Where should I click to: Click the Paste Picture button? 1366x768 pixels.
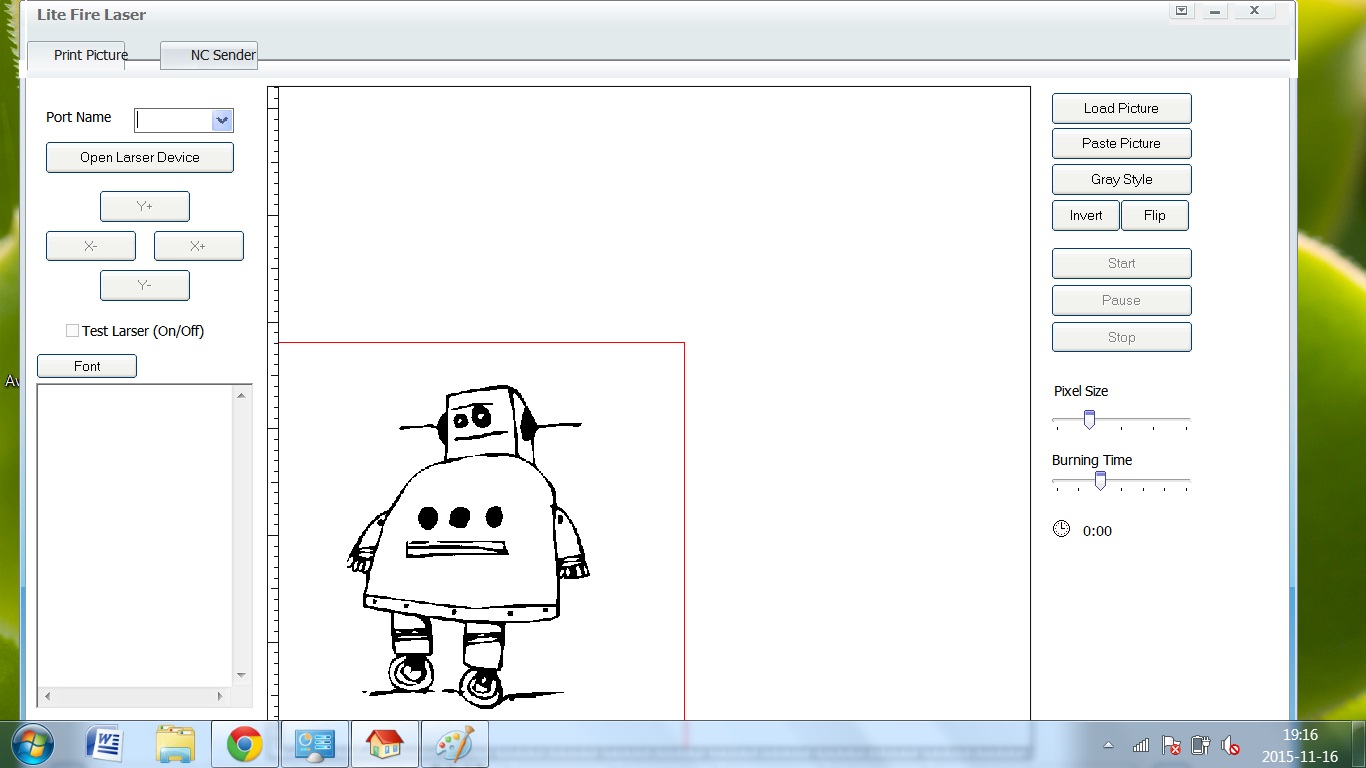click(1122, 143)
